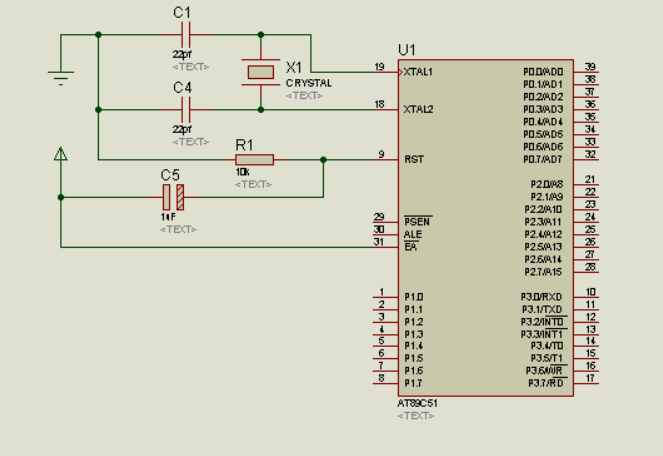
Task: Click the X1 crystal component
Action: coord(260,72)
